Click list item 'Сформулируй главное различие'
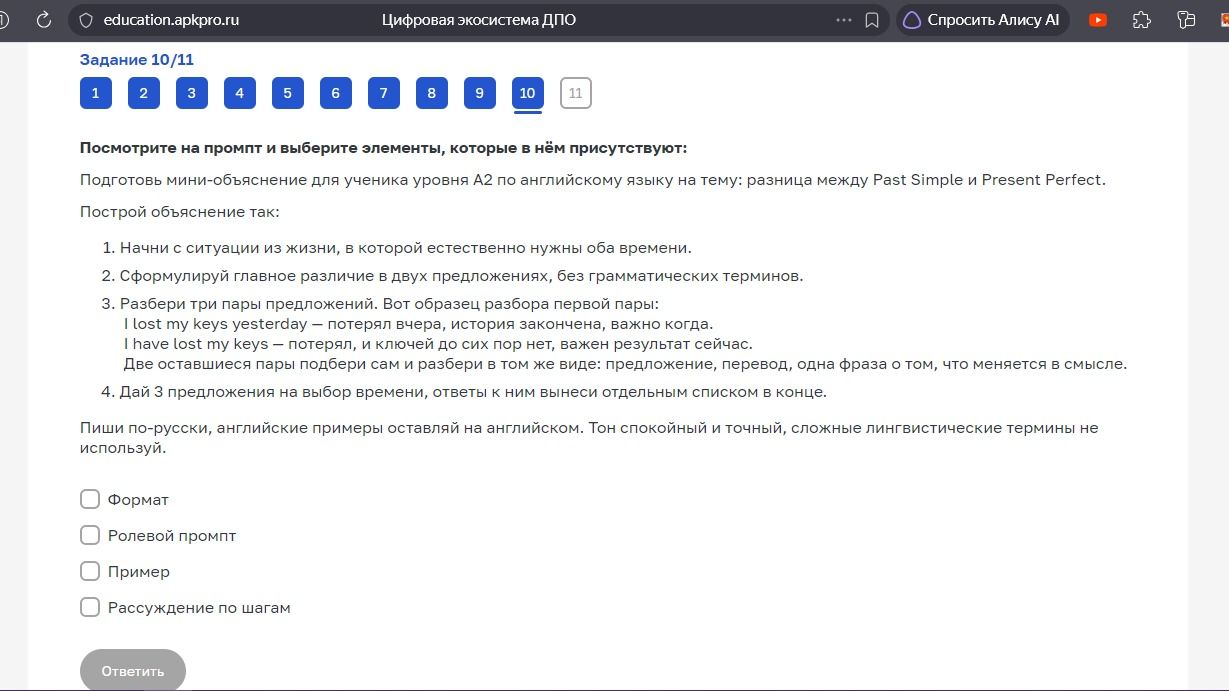Image resolution: width=1229 pixels, height=691 pixels. [x=462, y=276]
